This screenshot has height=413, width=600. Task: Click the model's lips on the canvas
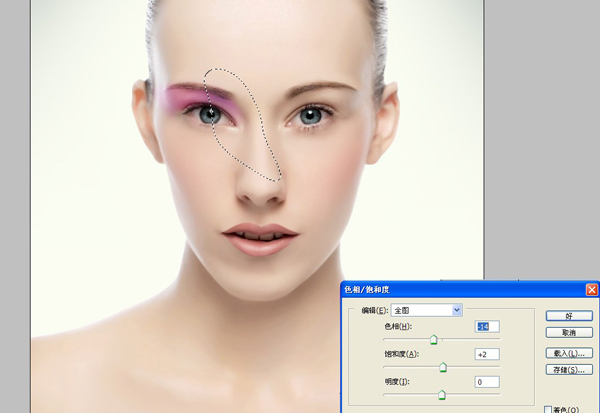(260, 239)
